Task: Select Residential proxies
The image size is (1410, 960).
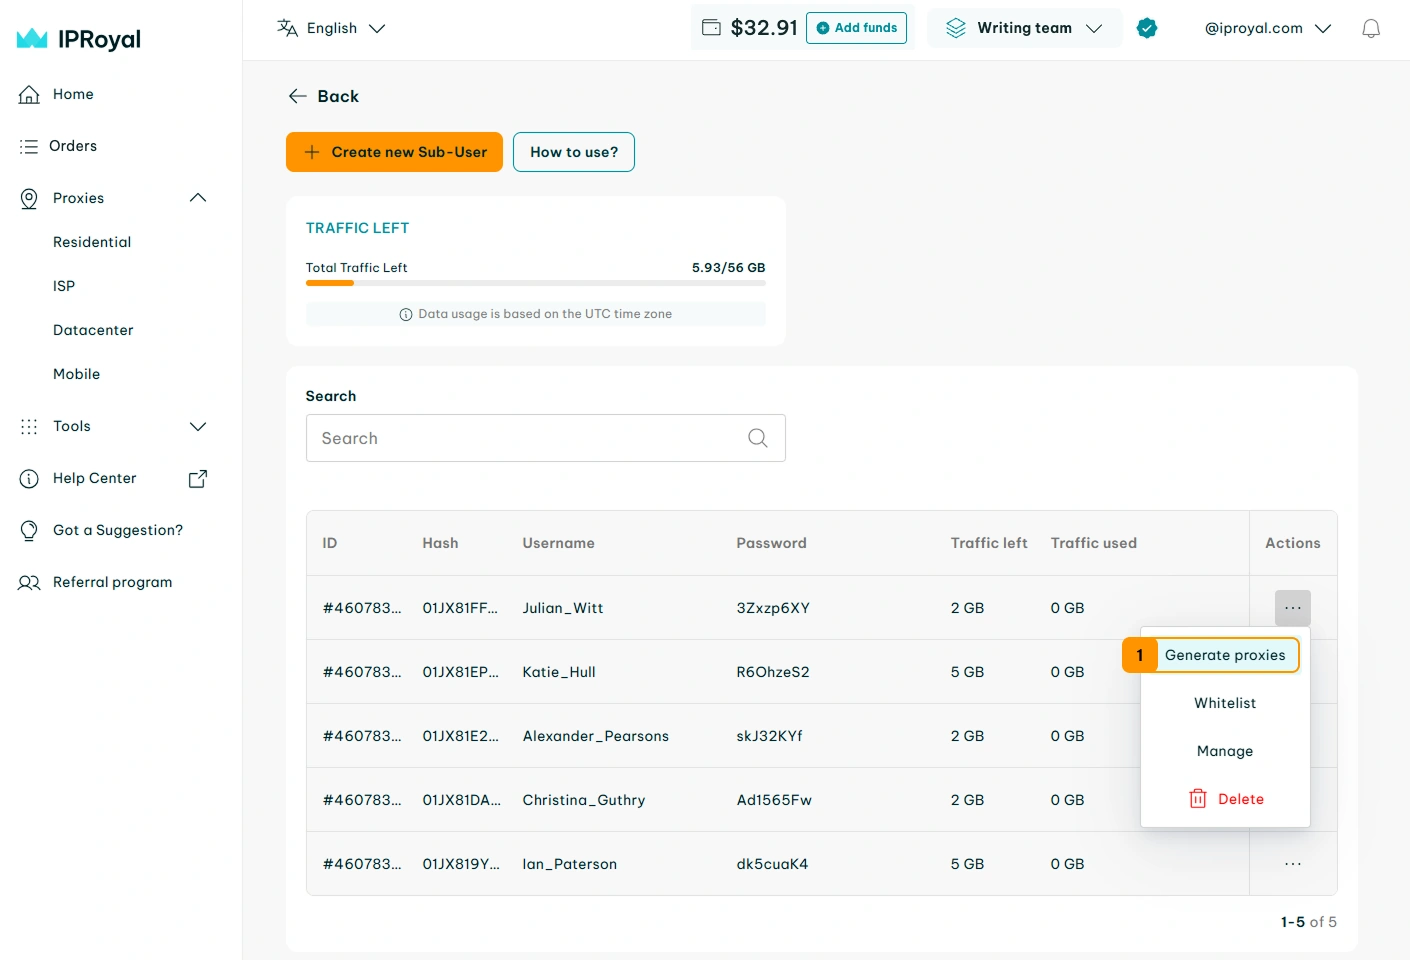Action: 92,242
